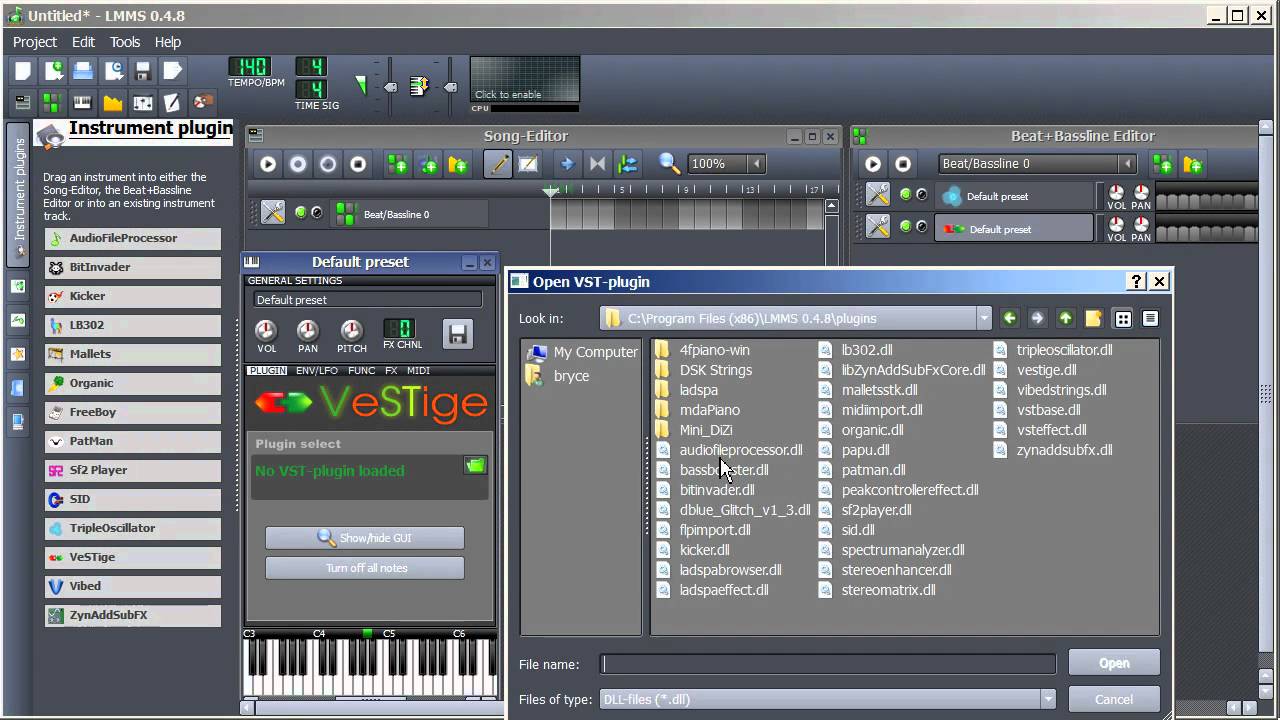Click the Song-Editor zoom magnifier icon

click(x=669, y=164)
